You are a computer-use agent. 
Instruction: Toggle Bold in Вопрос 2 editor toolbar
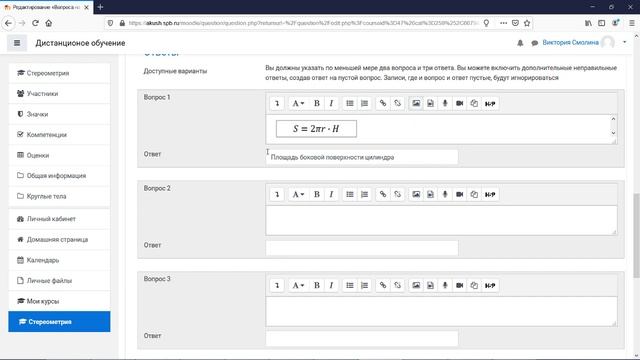point(316,195)
